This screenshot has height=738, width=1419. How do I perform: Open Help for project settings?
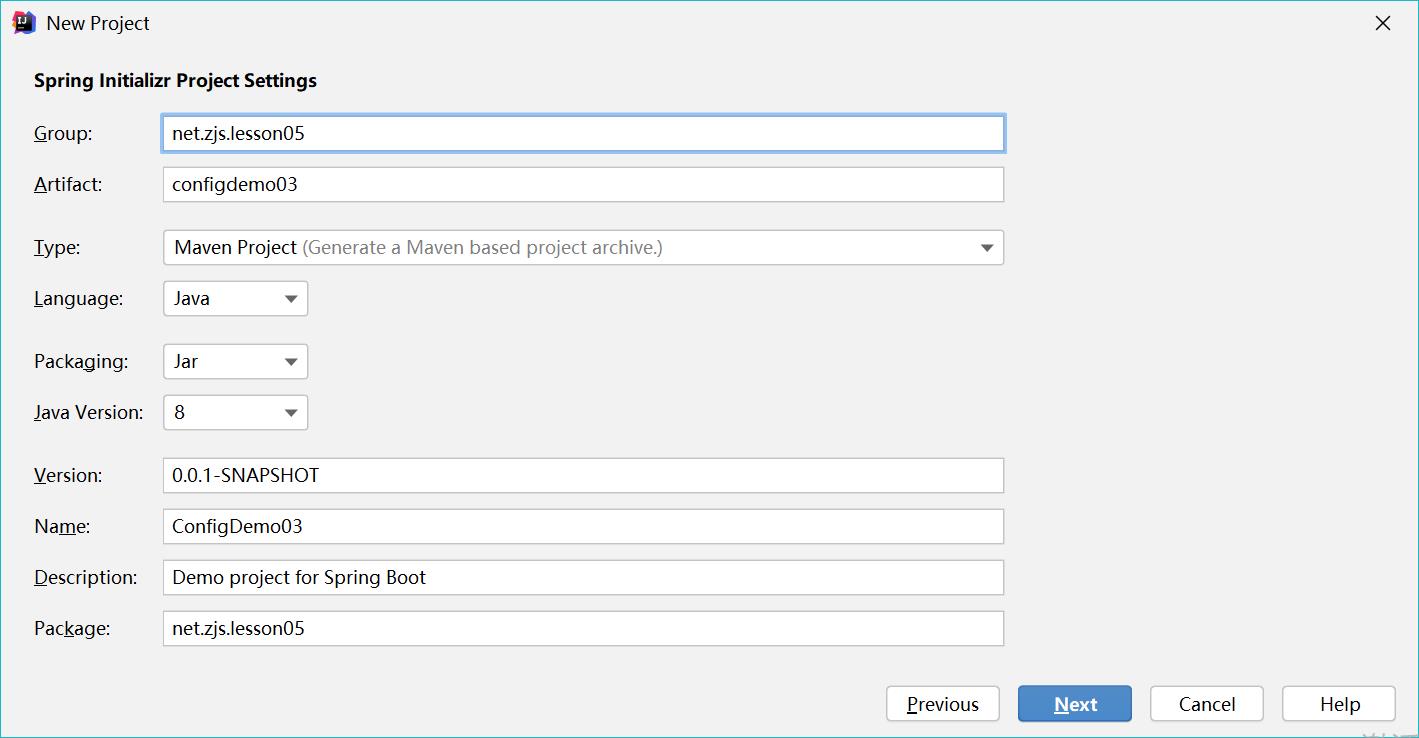1339,704
